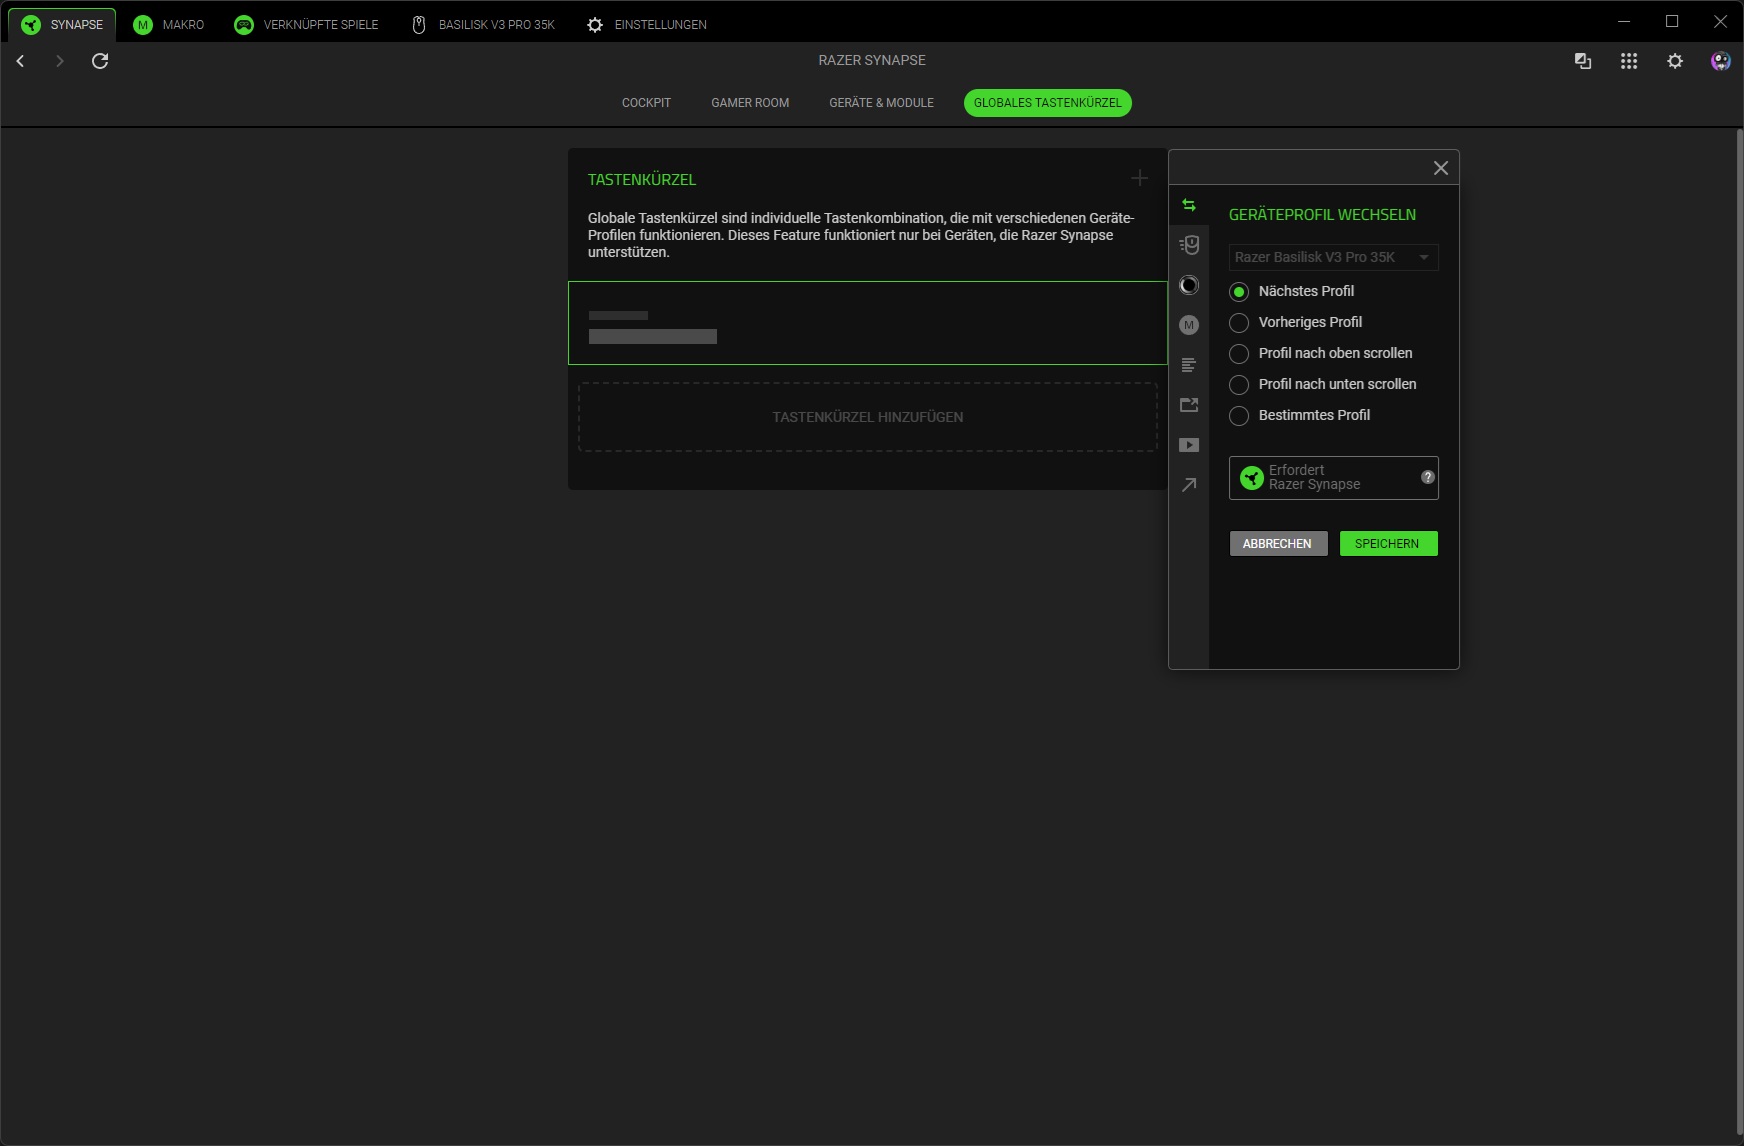Open the Makro tab
Viewport: 1744px width, 1146px height.
click(169, 24)
